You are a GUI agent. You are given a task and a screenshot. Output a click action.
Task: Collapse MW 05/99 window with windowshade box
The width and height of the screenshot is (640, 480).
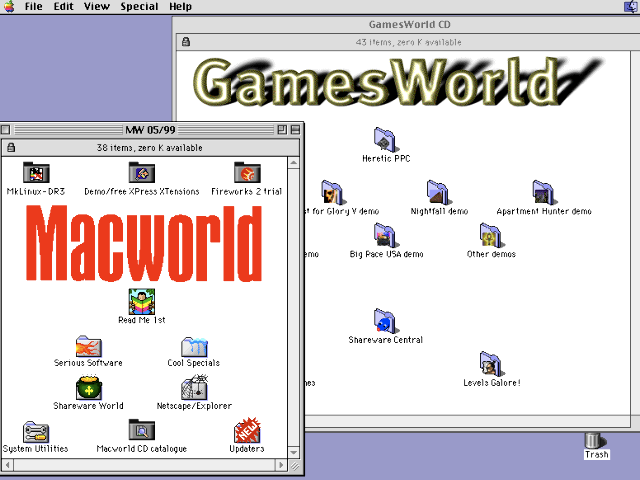296,130
